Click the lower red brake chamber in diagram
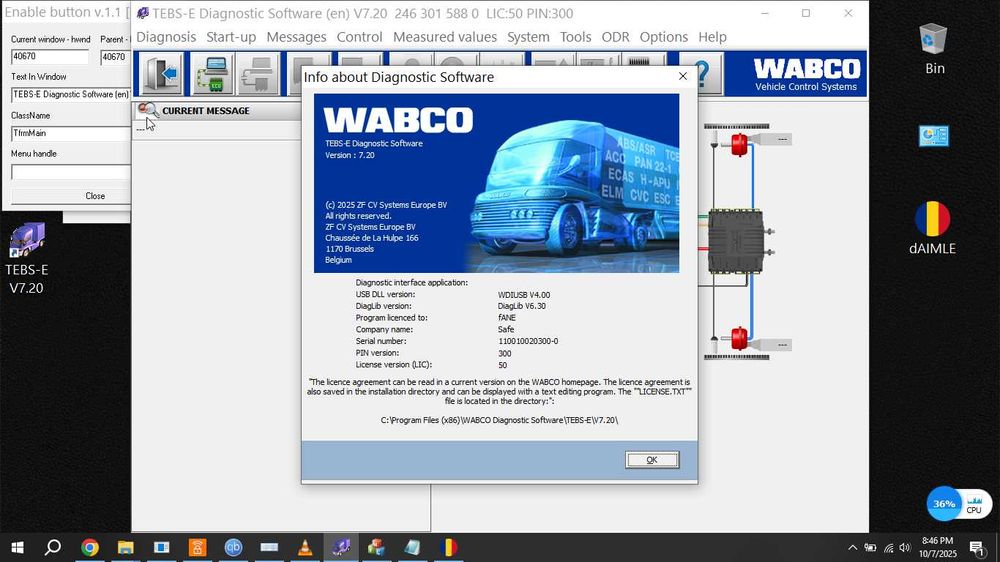 tap(739, 338)
